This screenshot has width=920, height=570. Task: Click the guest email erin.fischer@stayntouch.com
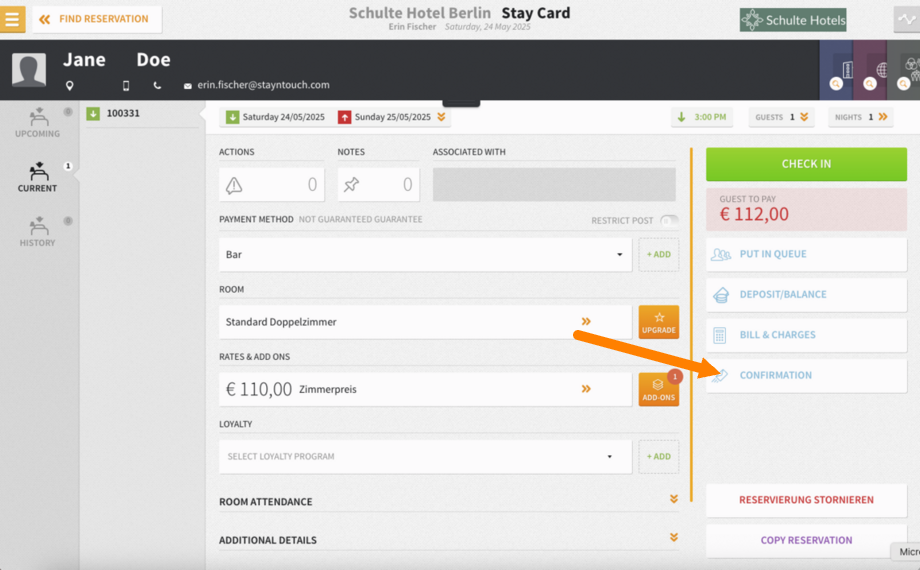tap(263, 85)
